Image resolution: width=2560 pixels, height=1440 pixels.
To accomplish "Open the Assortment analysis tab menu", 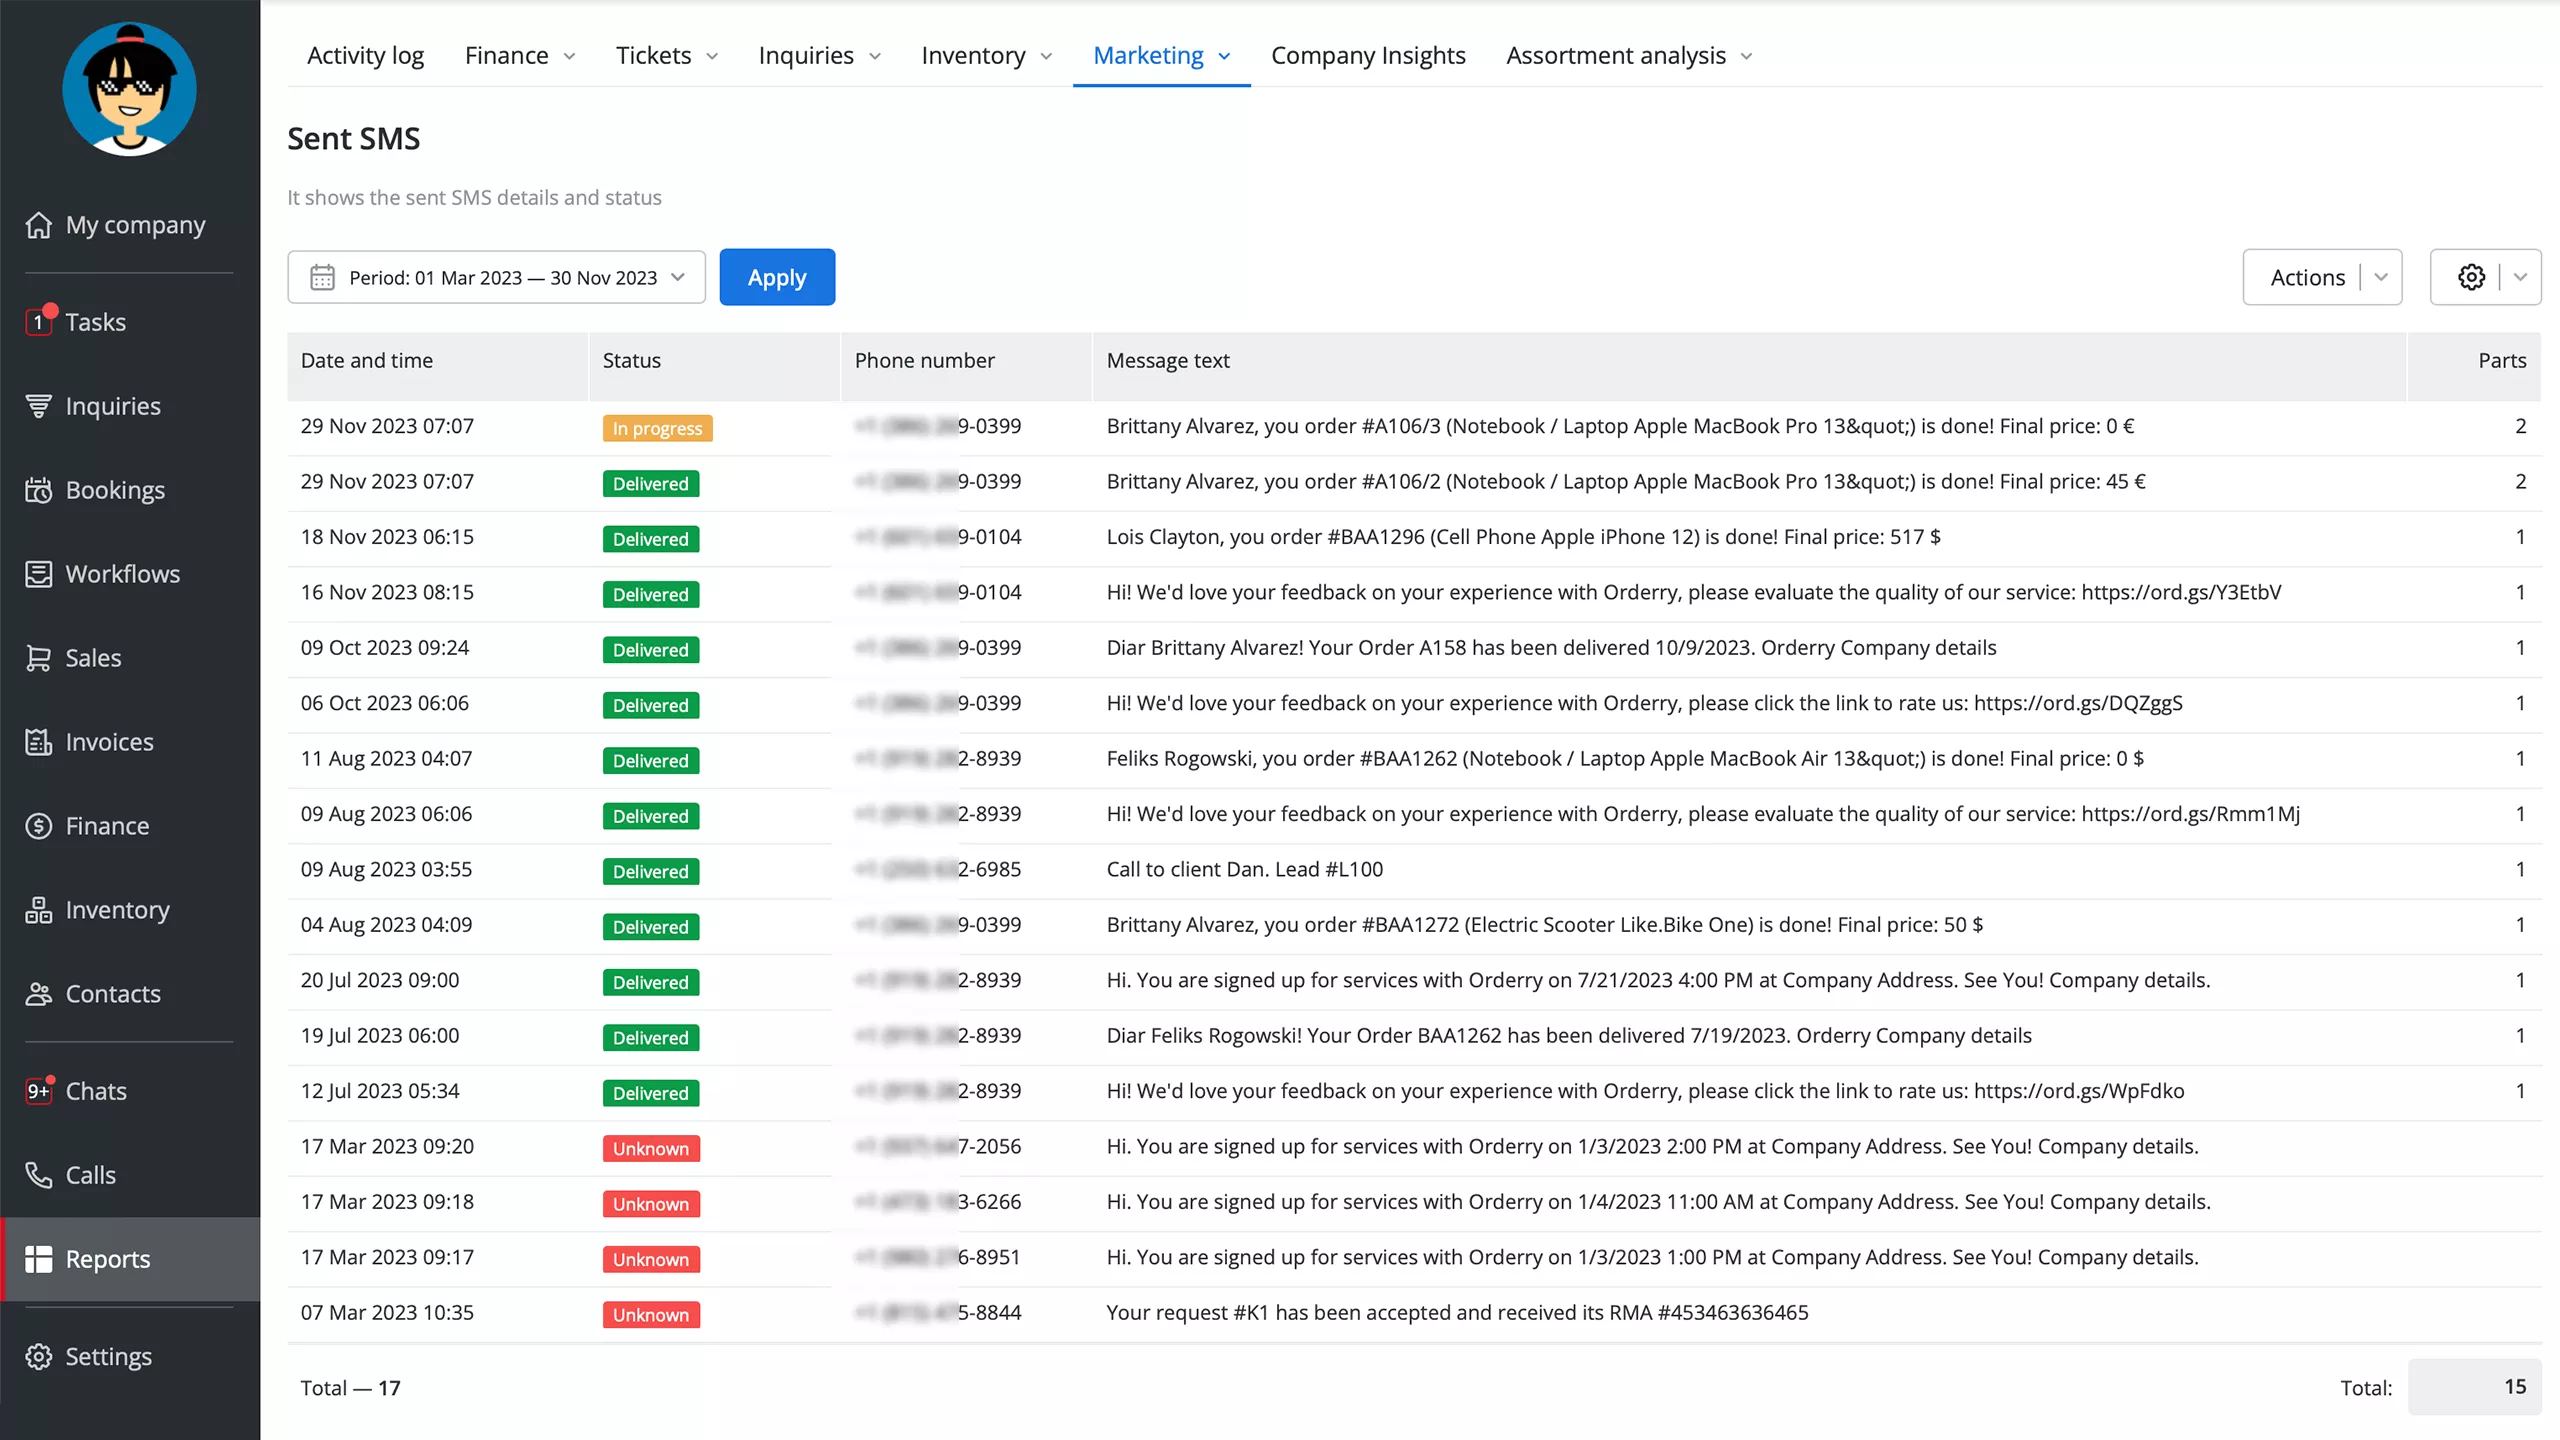I will [1629, 56].
